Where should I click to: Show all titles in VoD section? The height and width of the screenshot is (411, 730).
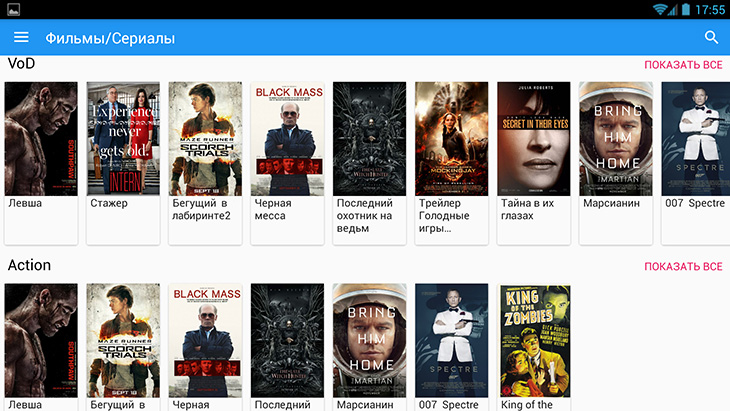tap(683, 65)
